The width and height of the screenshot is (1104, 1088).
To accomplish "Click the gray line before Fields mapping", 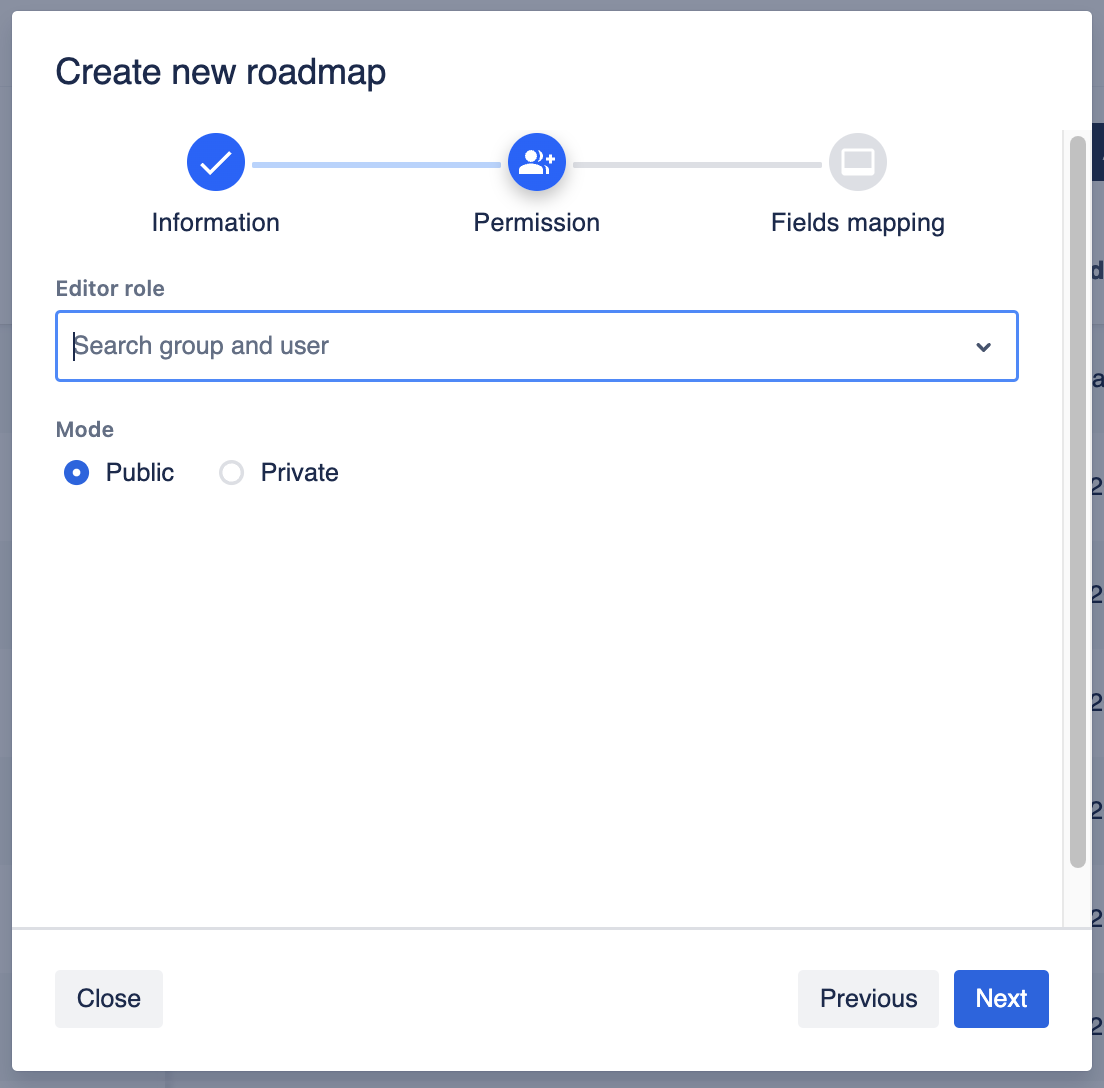I will pyautogui.click(x=697, y=164).
